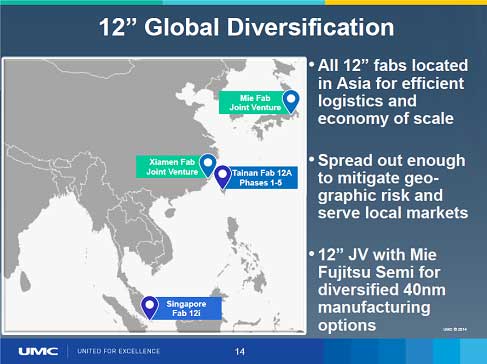Click the Mie Fab map pin icon

pos(291,101)
